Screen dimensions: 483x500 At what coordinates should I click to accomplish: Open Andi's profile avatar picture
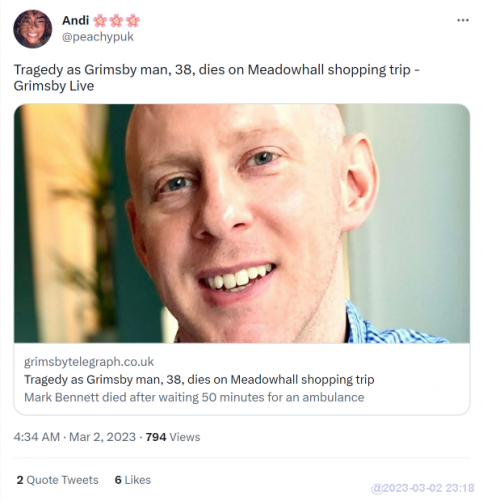(32, 29)
